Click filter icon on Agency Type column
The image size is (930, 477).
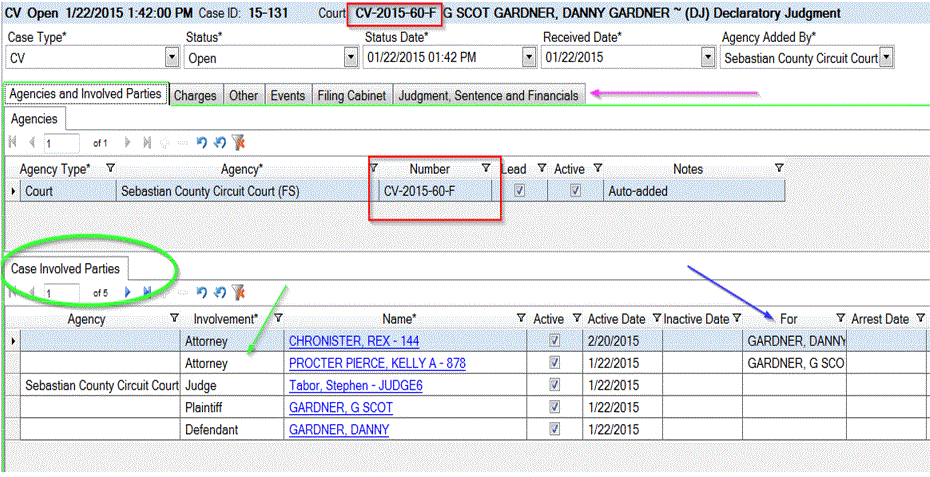point(110,169)
